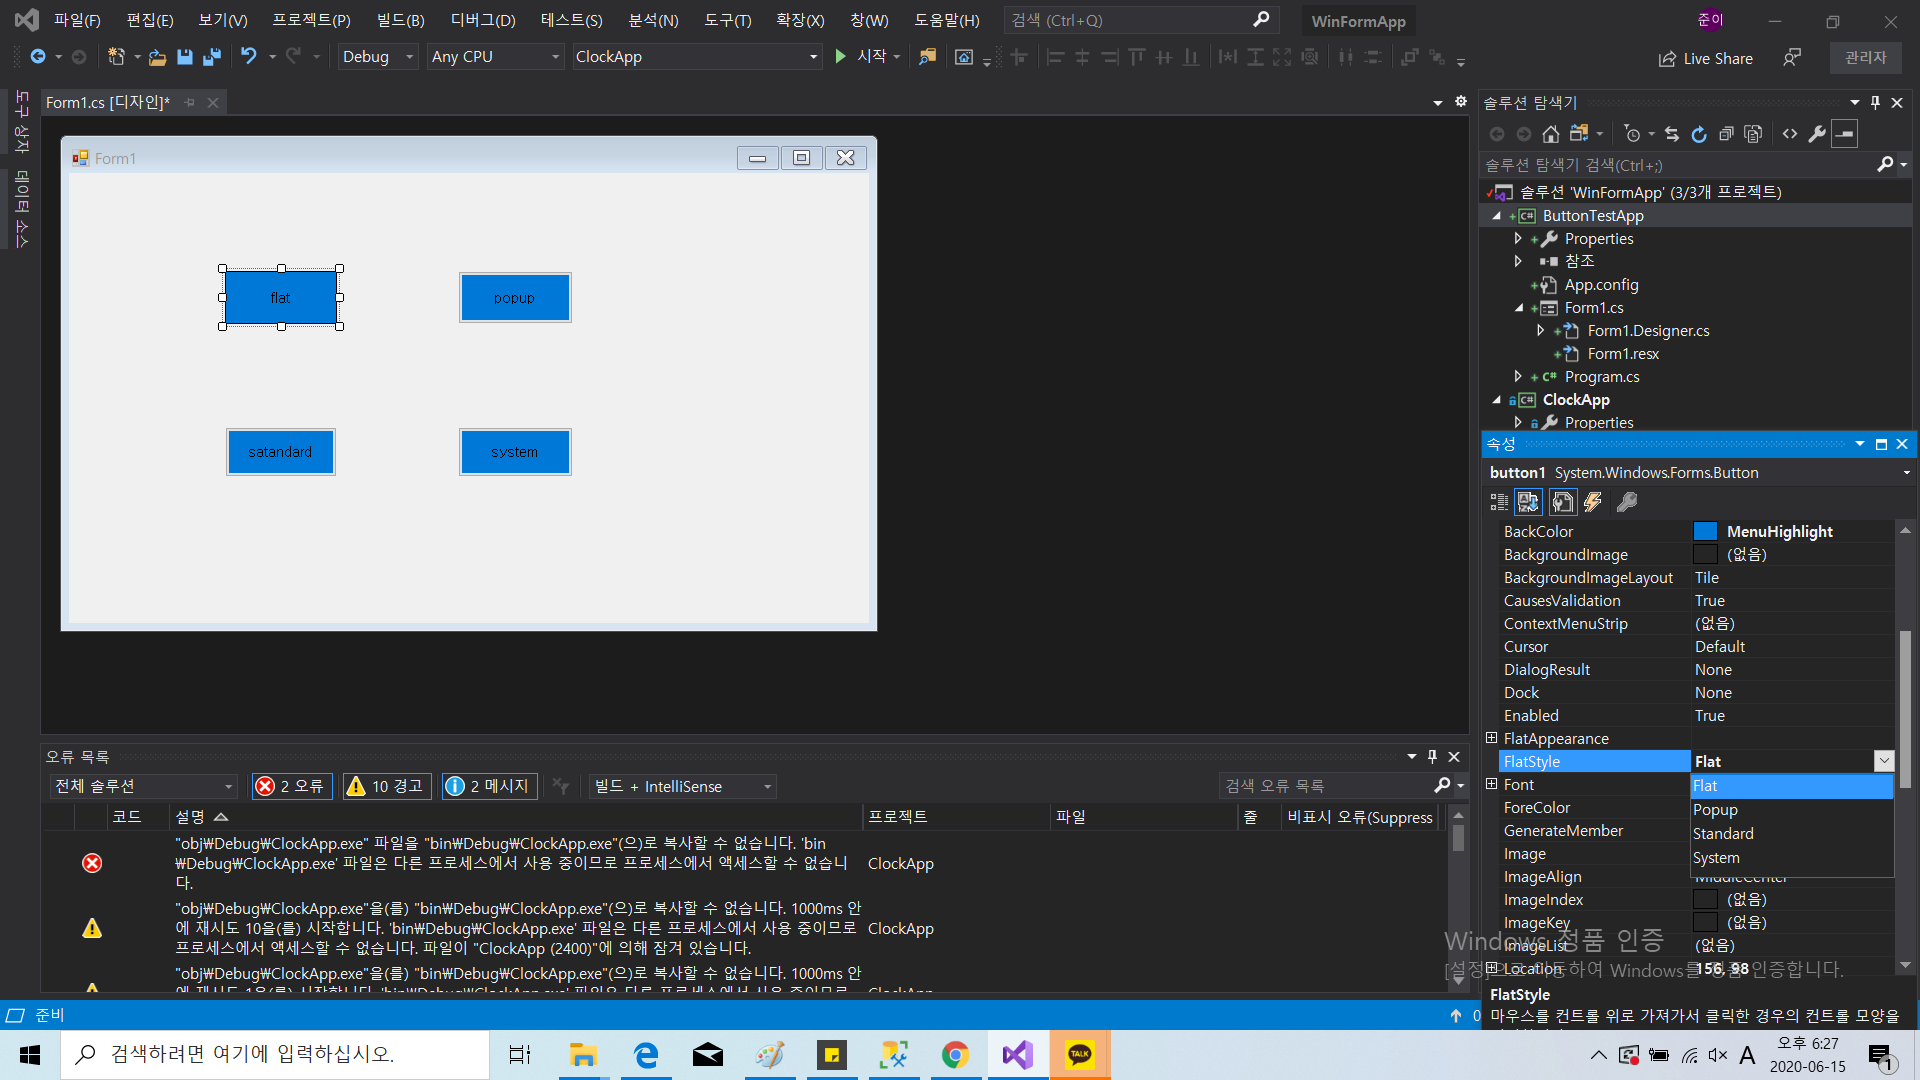The width and height of the screenshot is (1920, 1080).
Task: Toggle the 2 오류 errors filter
Action: pyautogui.click(x=292, y=787)
